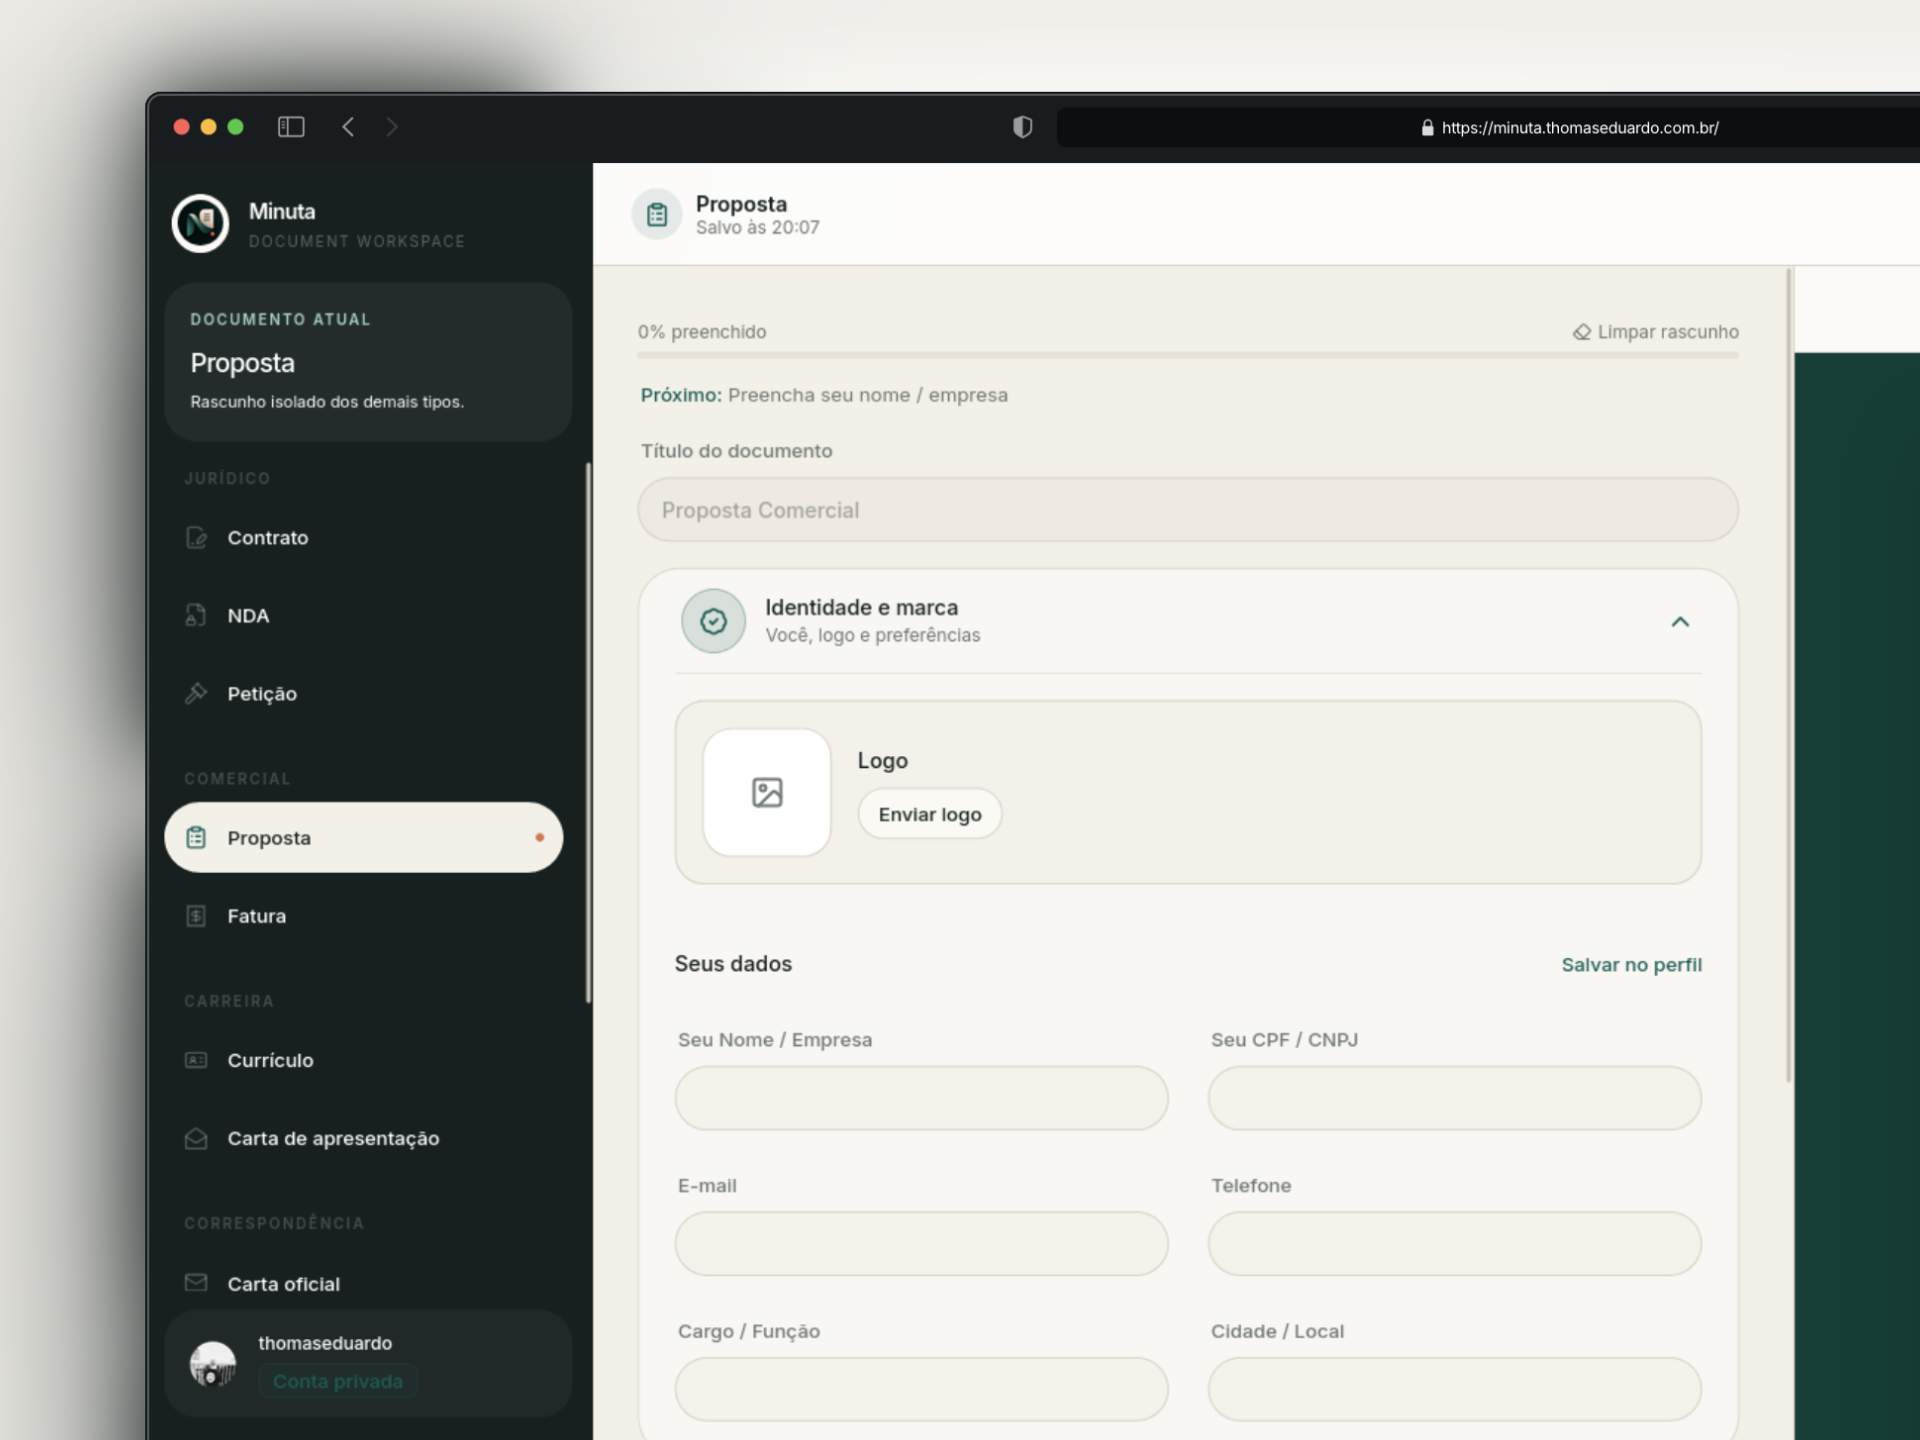The image size is (1920, 1440).
Task: Click the Contrato document icon
Action: 196,537
